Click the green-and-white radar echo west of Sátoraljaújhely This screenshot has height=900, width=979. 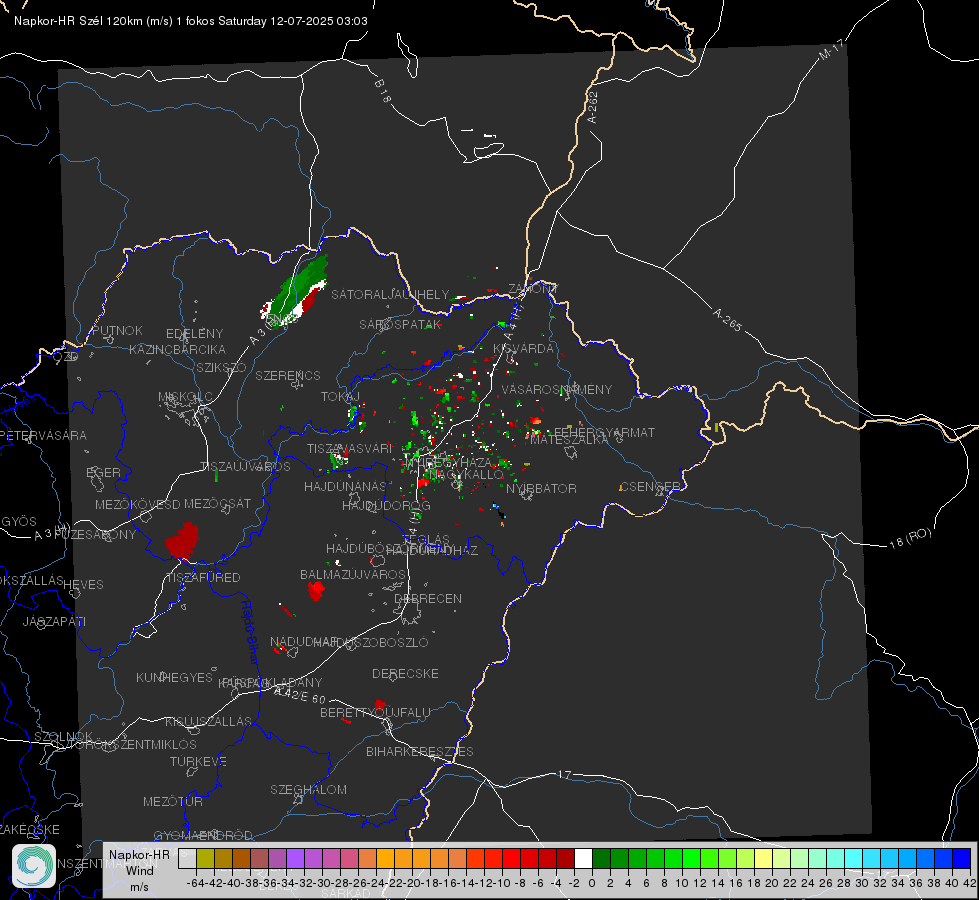coord(295,294)
